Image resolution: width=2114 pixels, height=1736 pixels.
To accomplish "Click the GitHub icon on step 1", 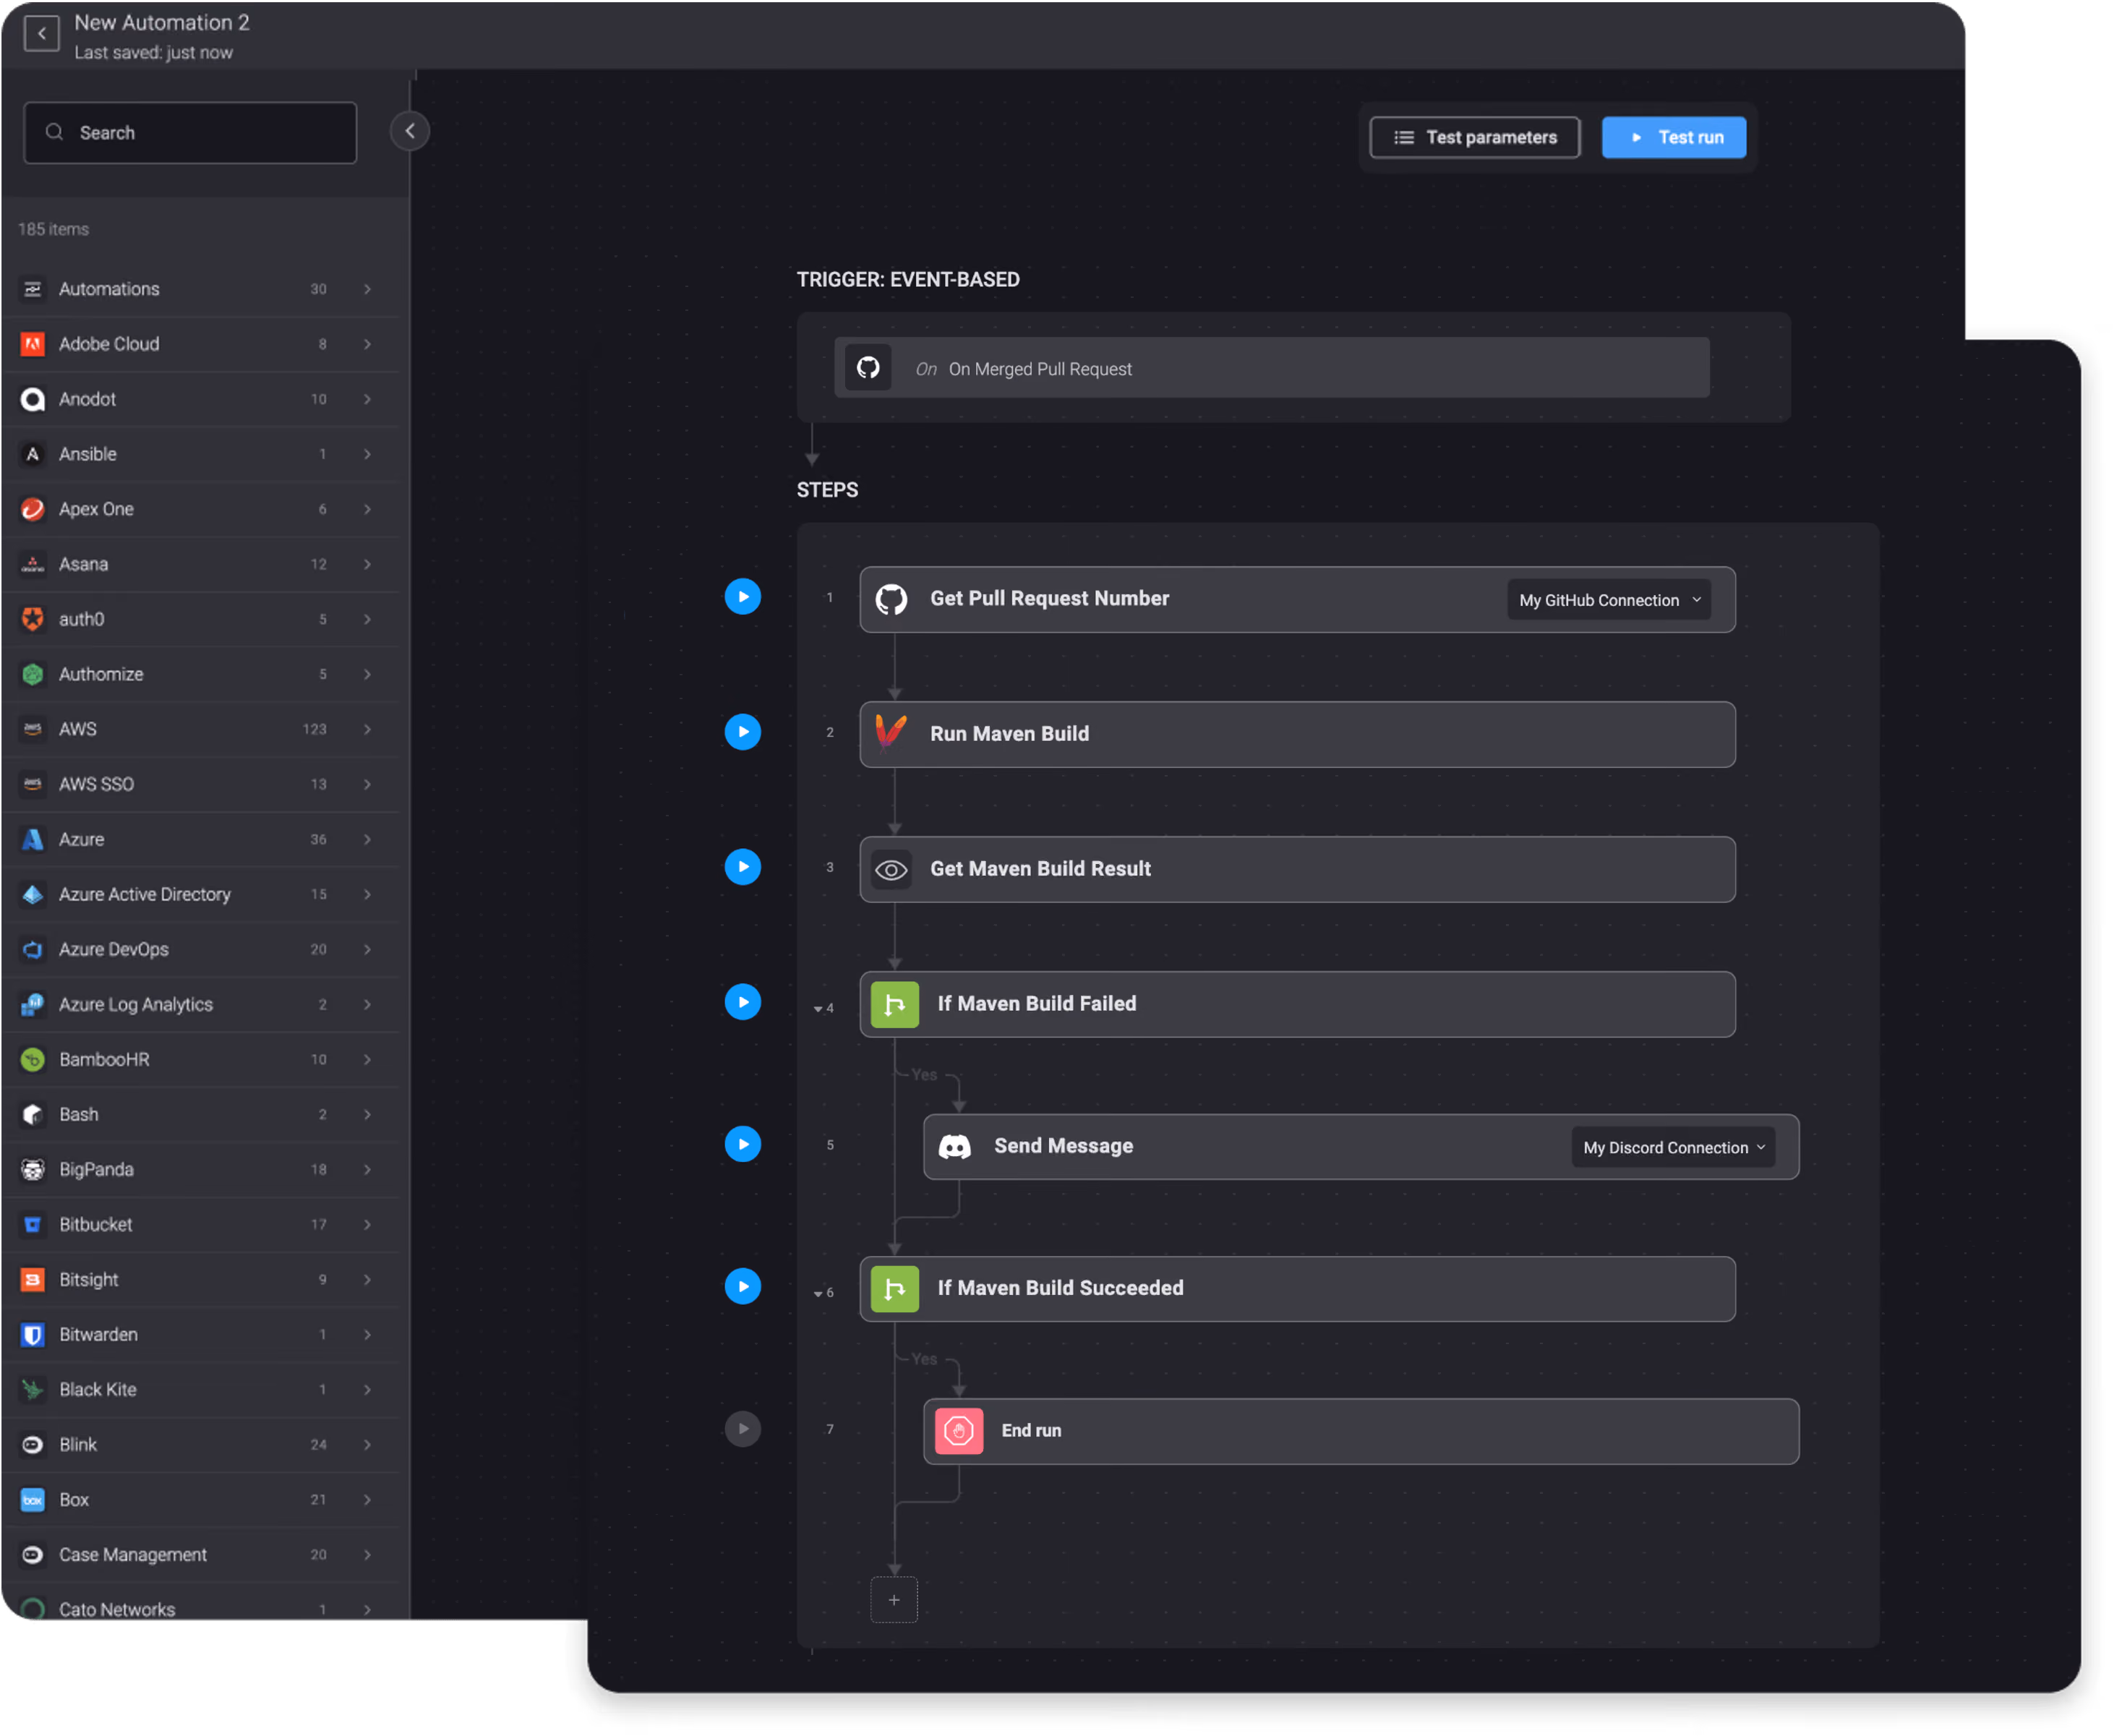I will [x=891, y=599].
